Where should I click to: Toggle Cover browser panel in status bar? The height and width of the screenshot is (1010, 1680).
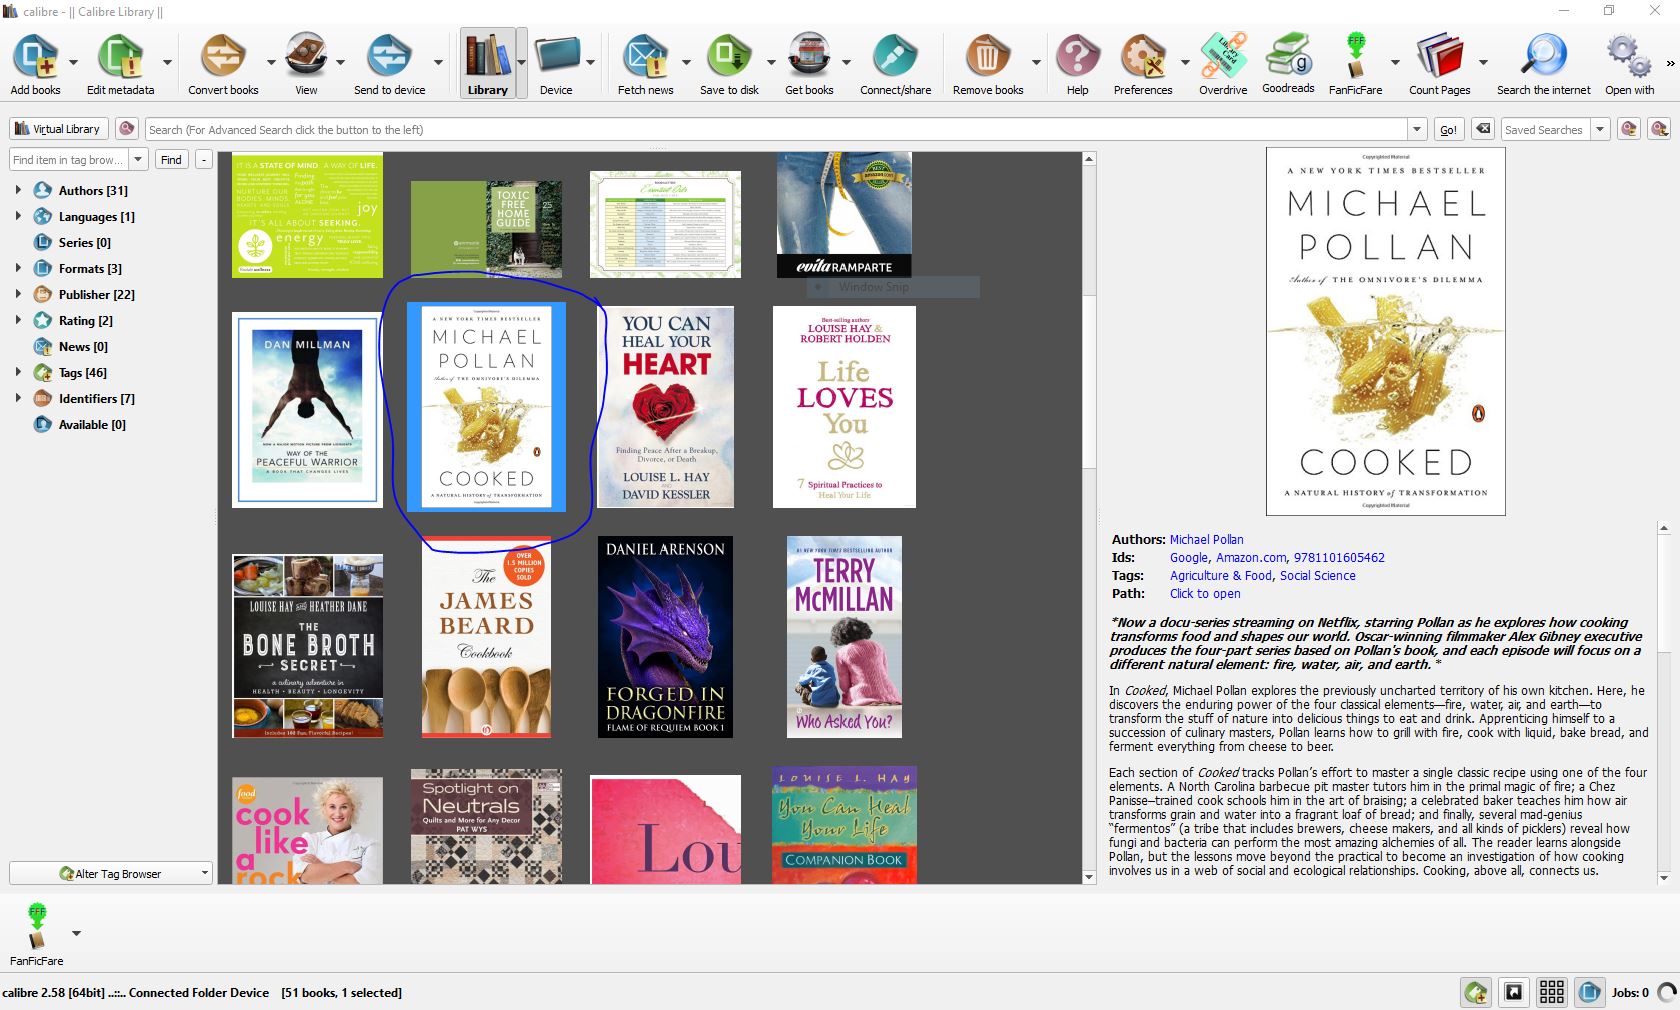point(1514,992)
